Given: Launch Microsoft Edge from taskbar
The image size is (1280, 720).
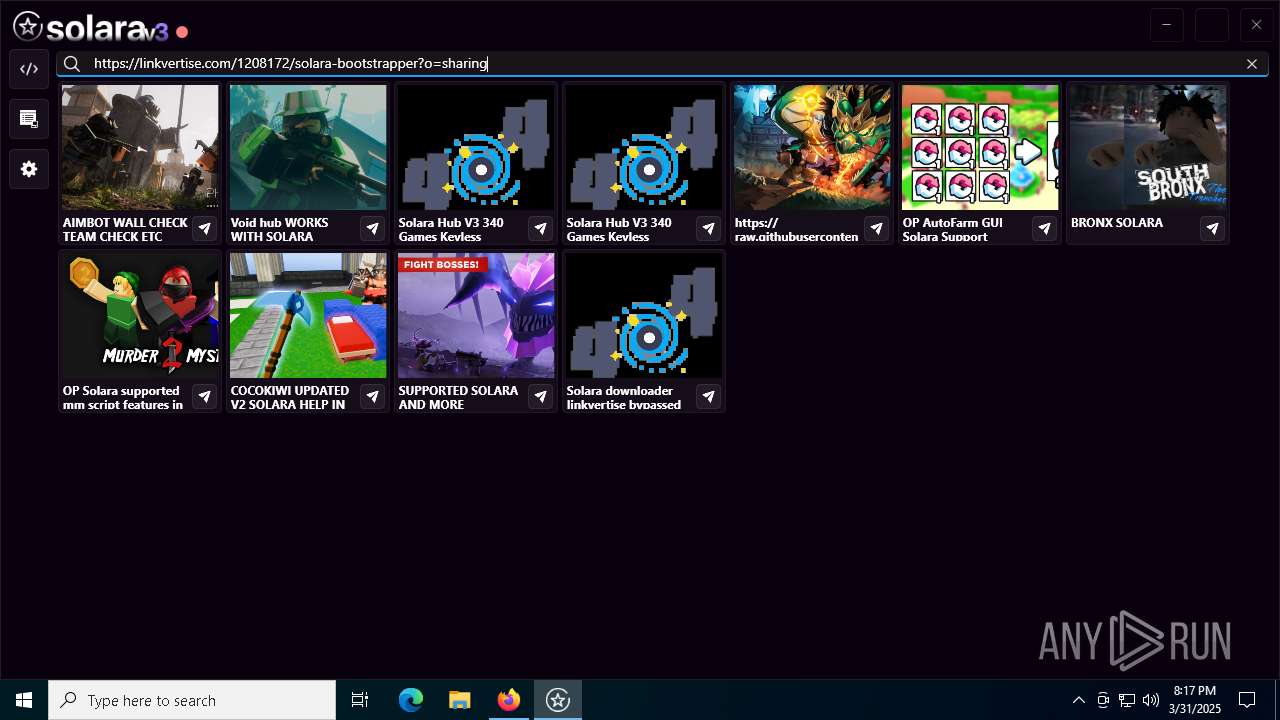Looking at the screenshot, I should pyautogui.click(x=411, y=700).
